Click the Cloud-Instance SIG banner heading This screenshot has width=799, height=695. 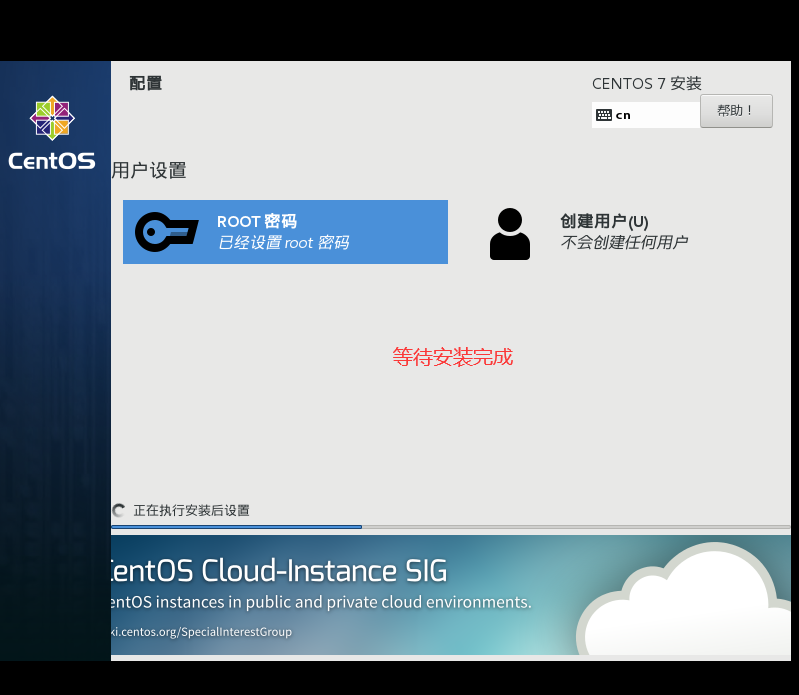(x=279, y=570)
